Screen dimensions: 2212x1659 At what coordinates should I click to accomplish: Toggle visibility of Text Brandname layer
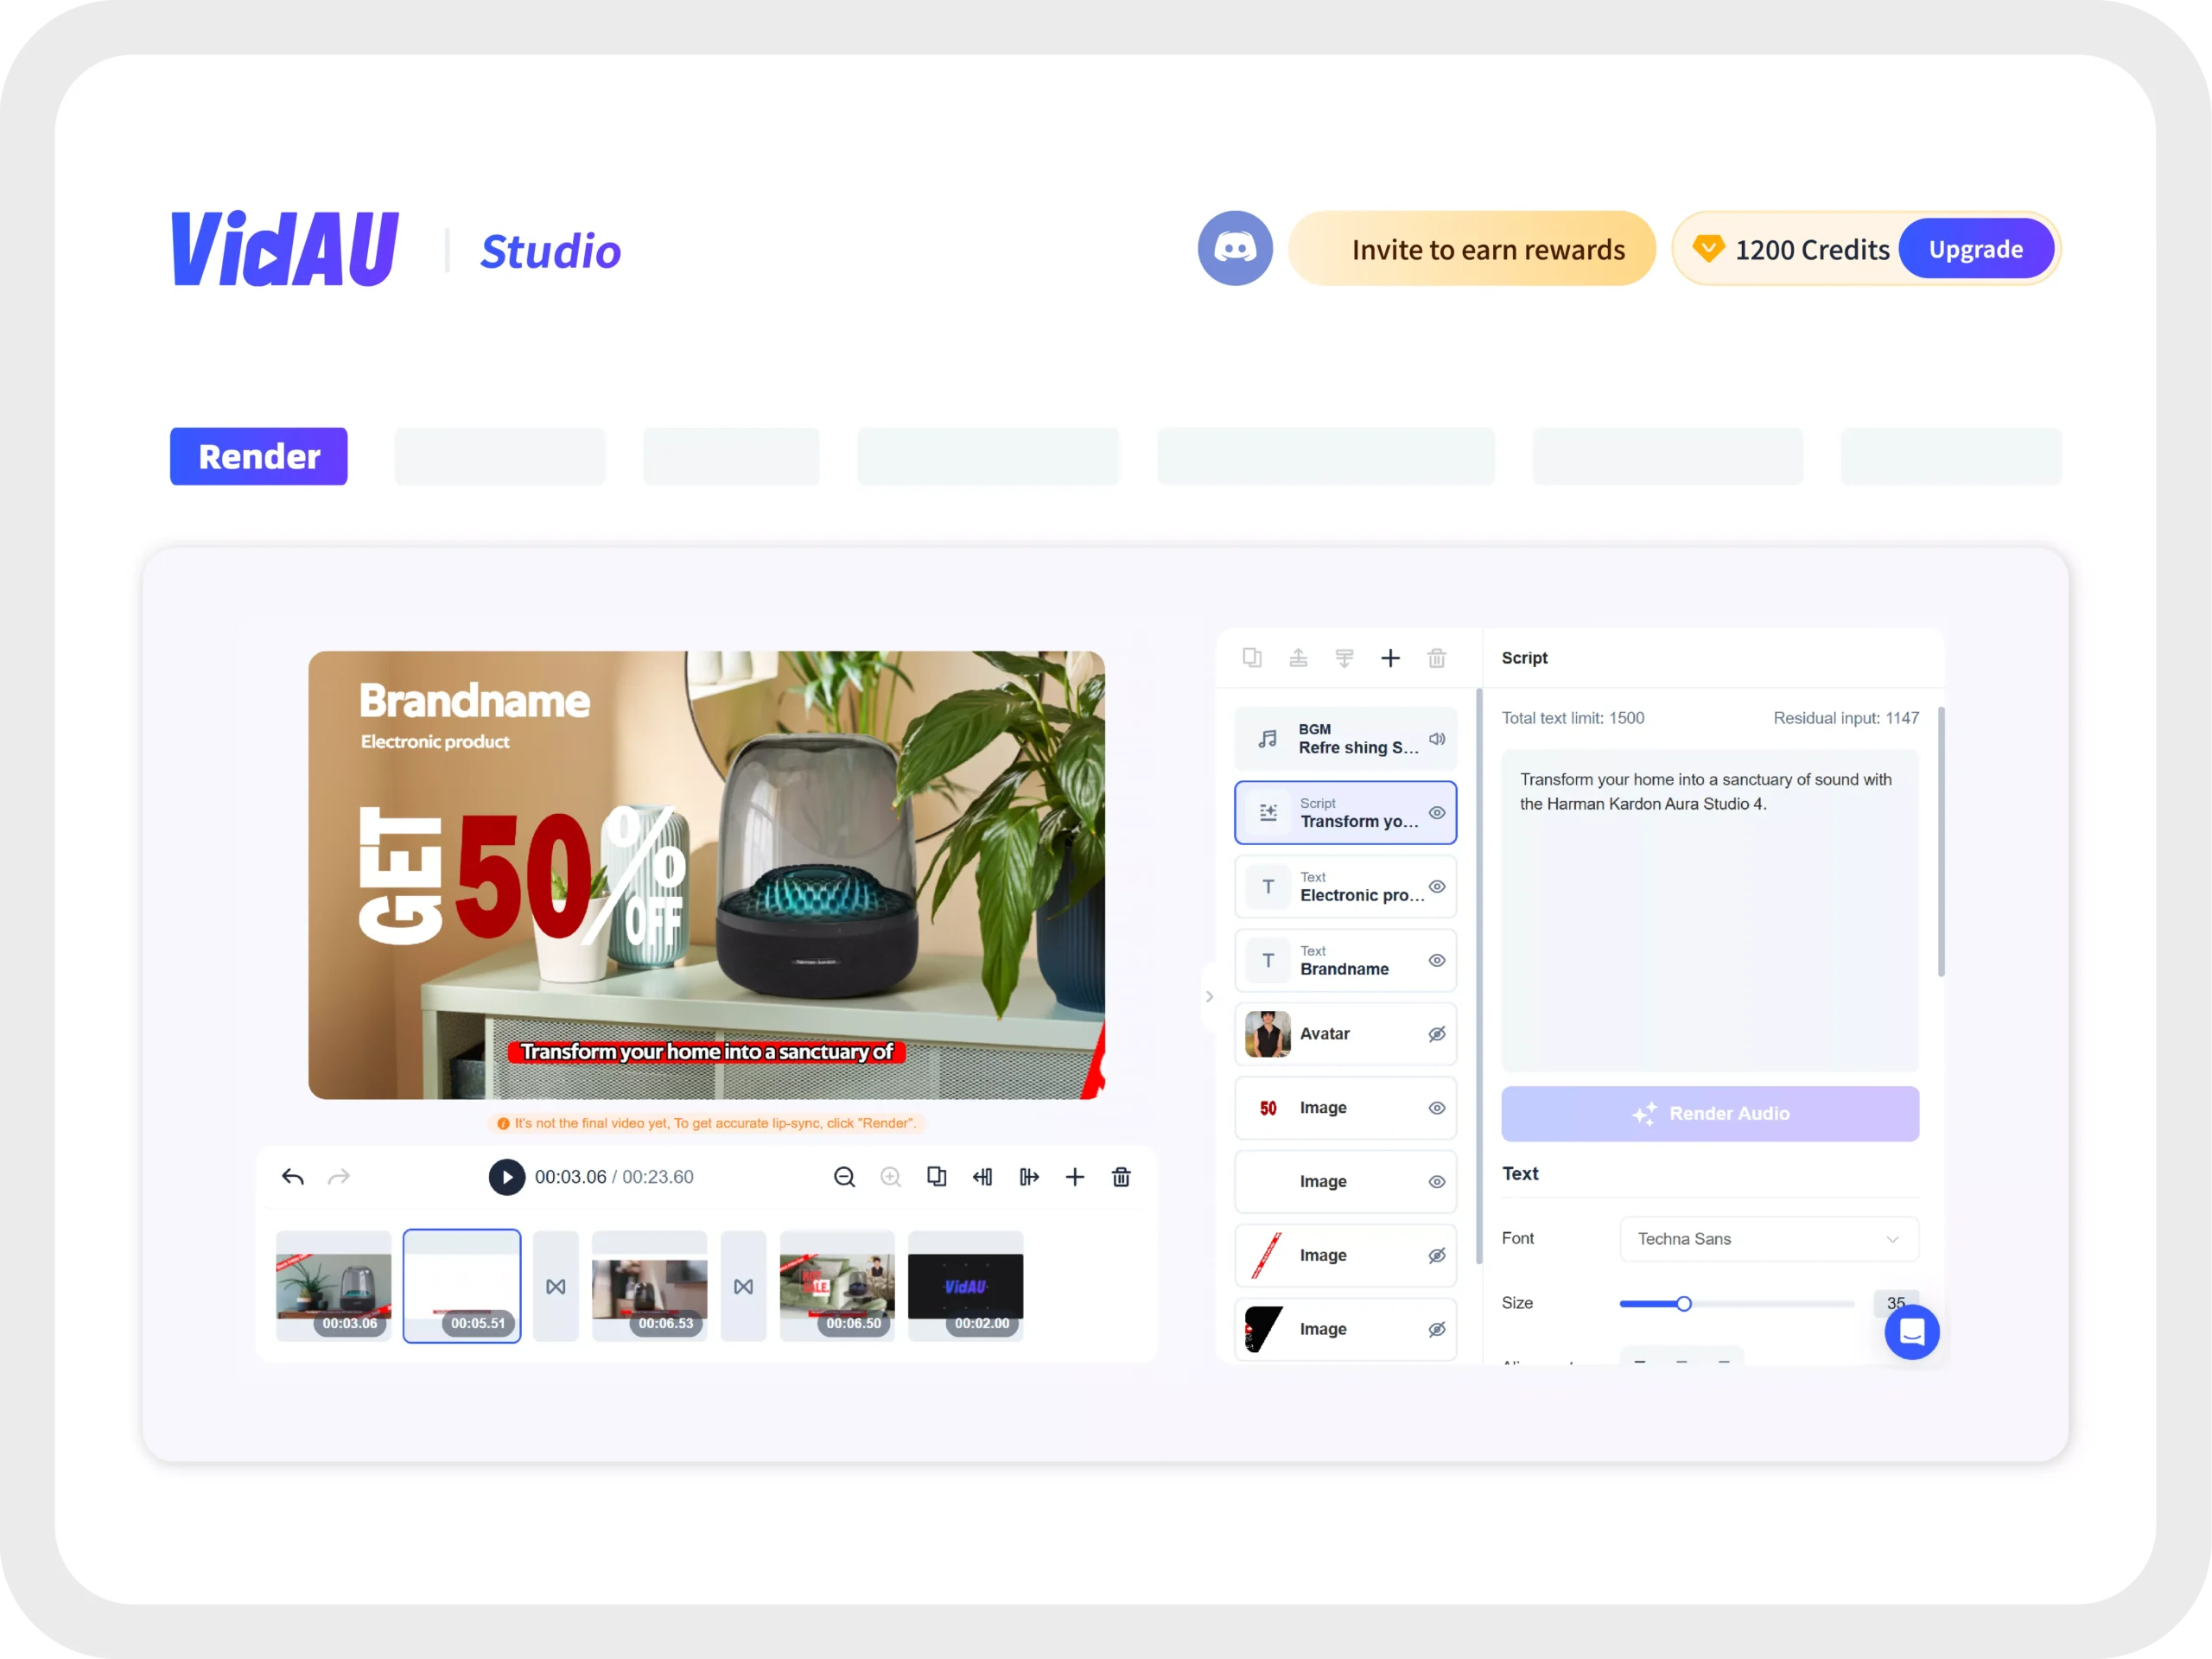pos(1435,960)
